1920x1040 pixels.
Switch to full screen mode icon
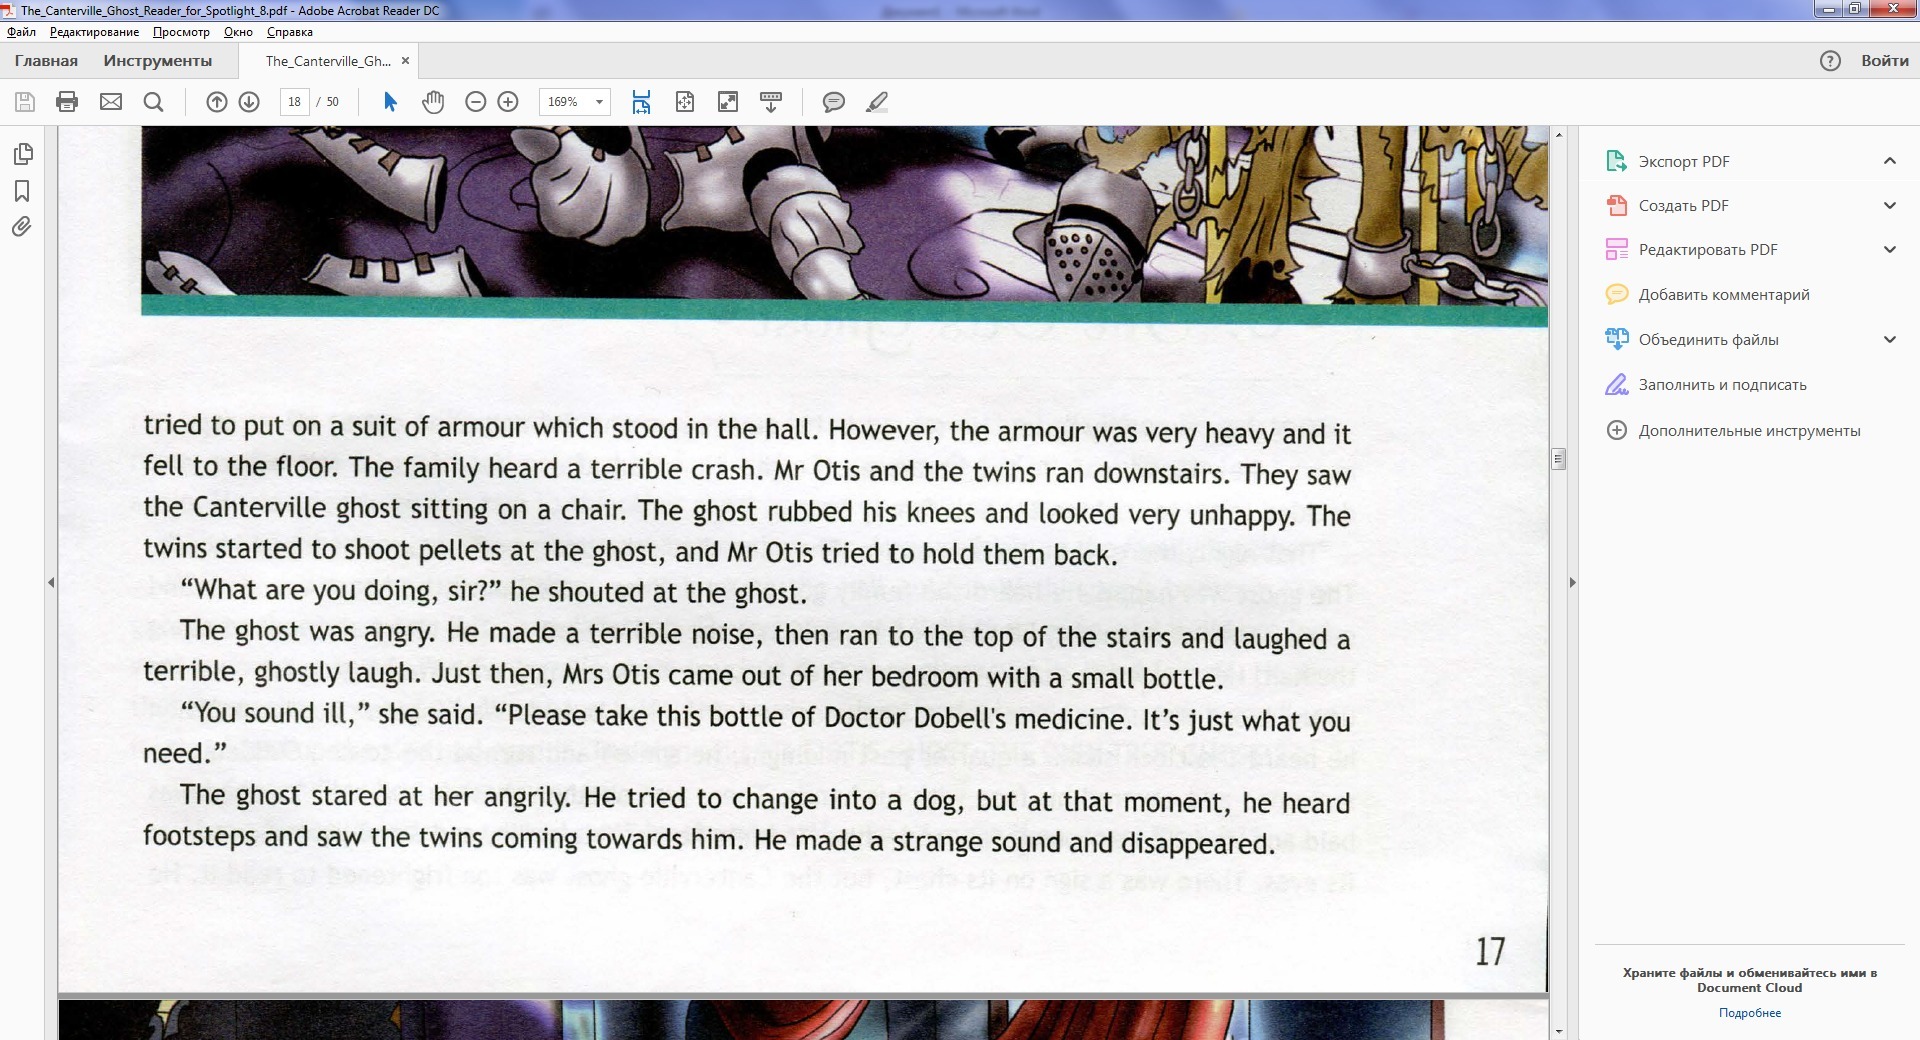click(728, 102)
